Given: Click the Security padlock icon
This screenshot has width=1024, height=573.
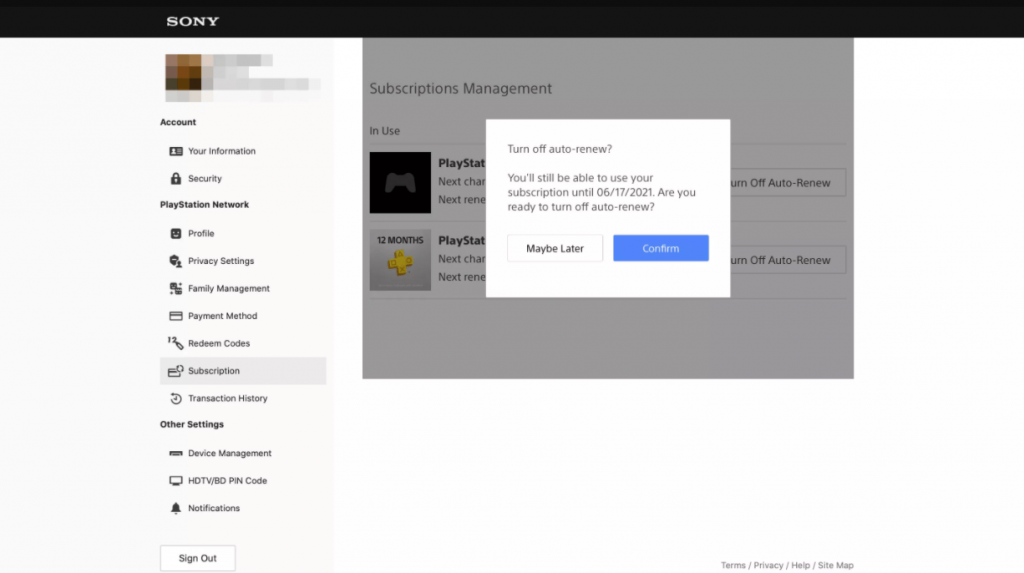Looking at the screenshot, I should coord(176,178).
